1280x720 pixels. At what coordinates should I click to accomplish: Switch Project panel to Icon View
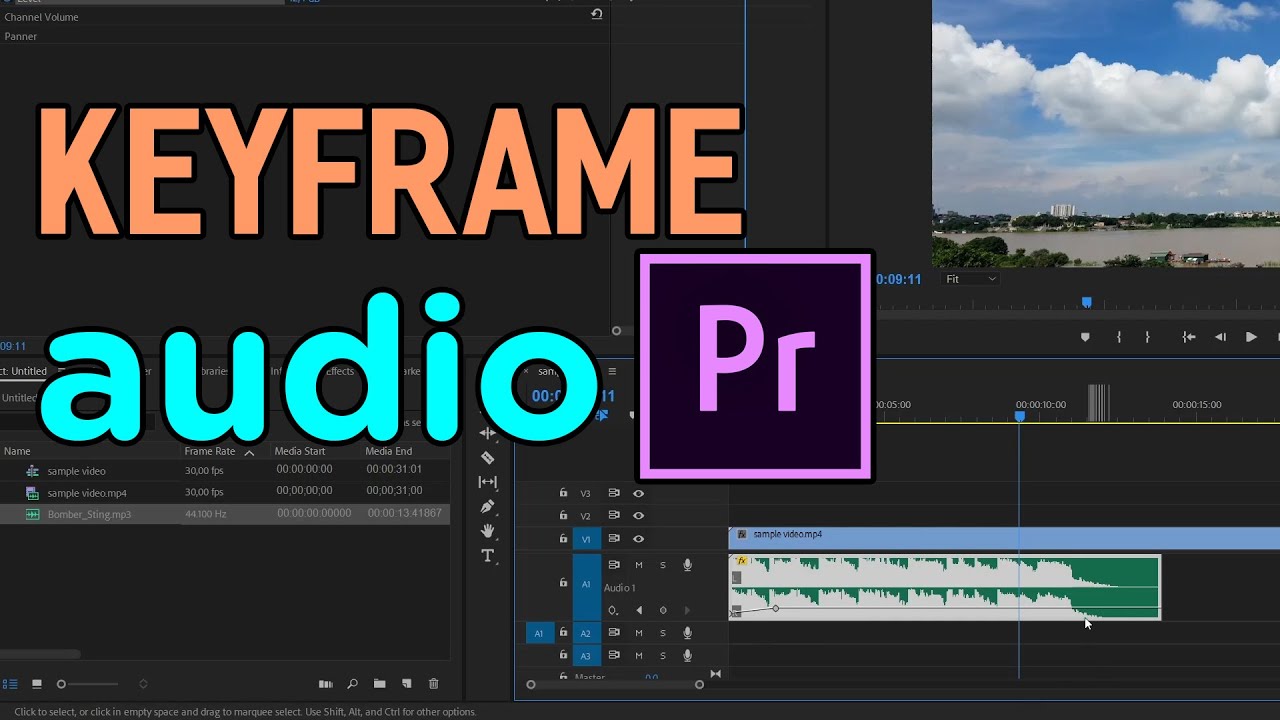coord(37,684)
